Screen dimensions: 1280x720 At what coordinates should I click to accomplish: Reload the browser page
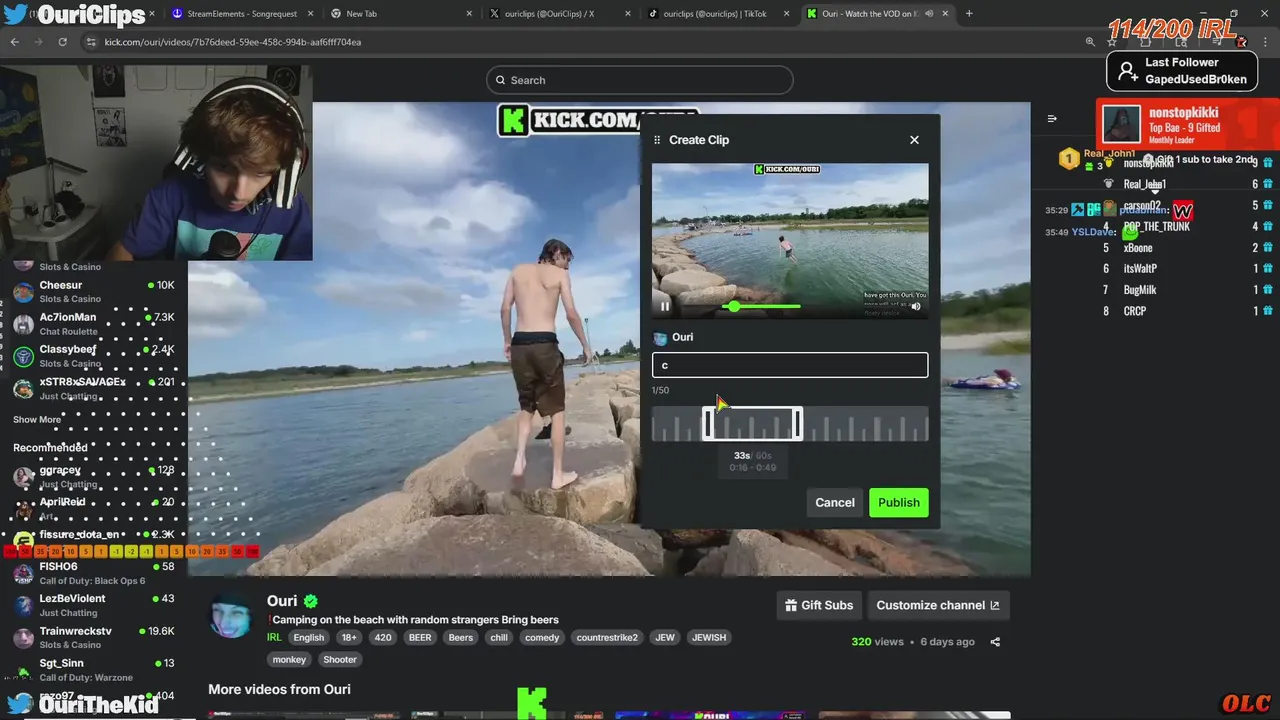[62, 42]
